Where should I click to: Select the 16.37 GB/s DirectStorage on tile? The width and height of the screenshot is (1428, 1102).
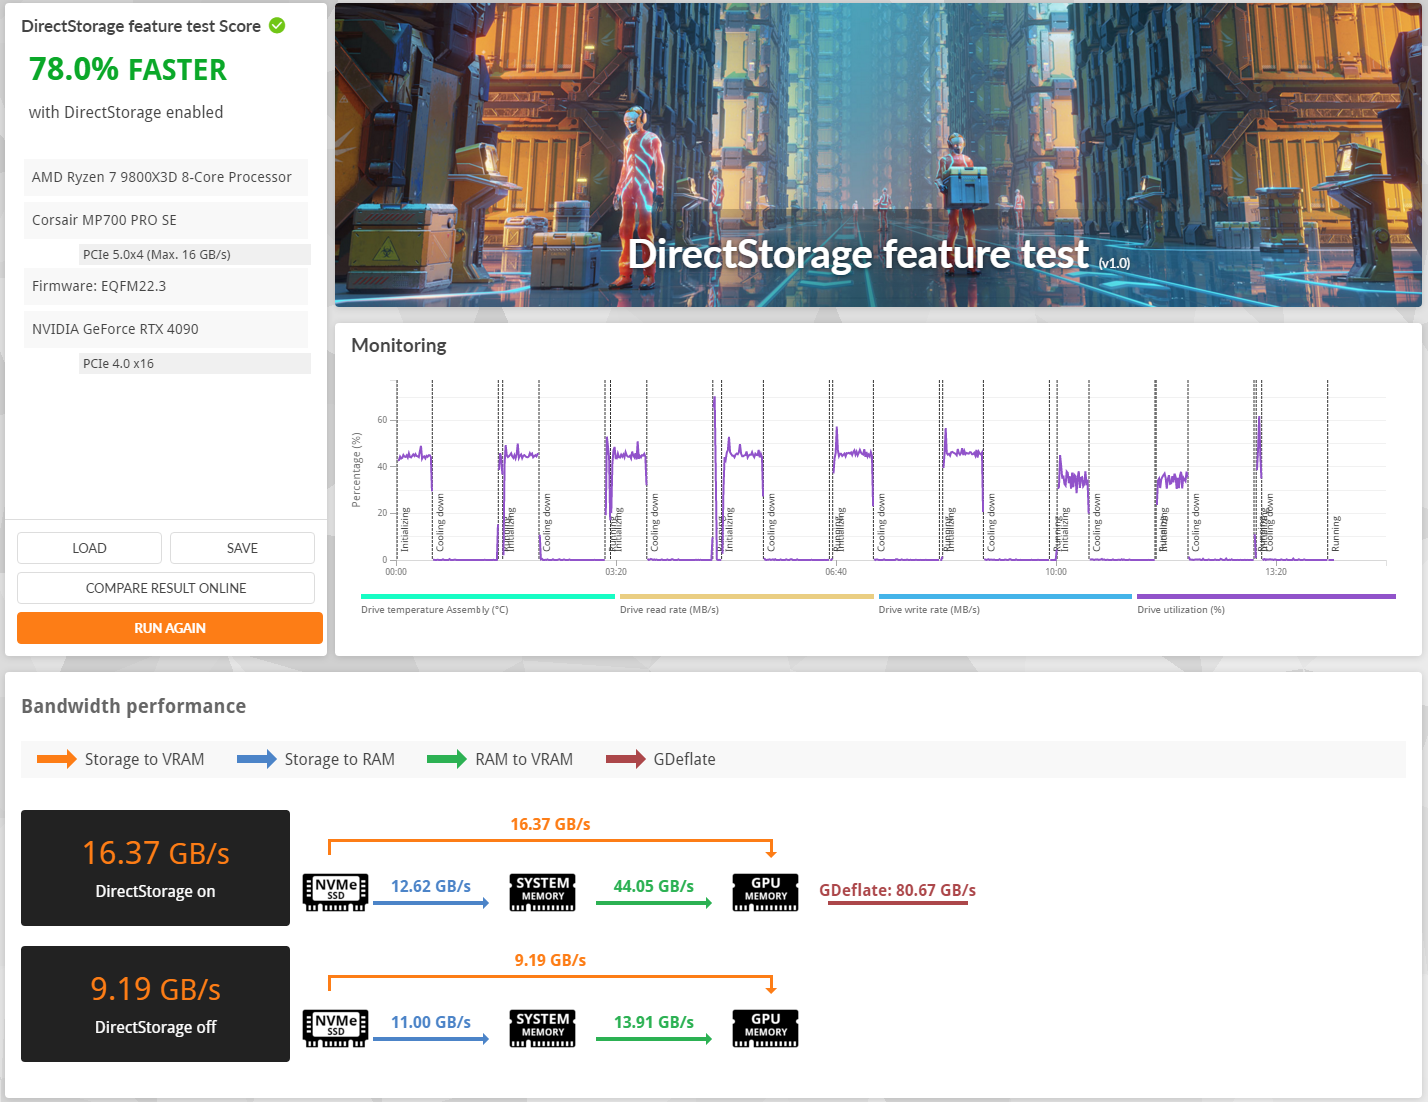155,868
